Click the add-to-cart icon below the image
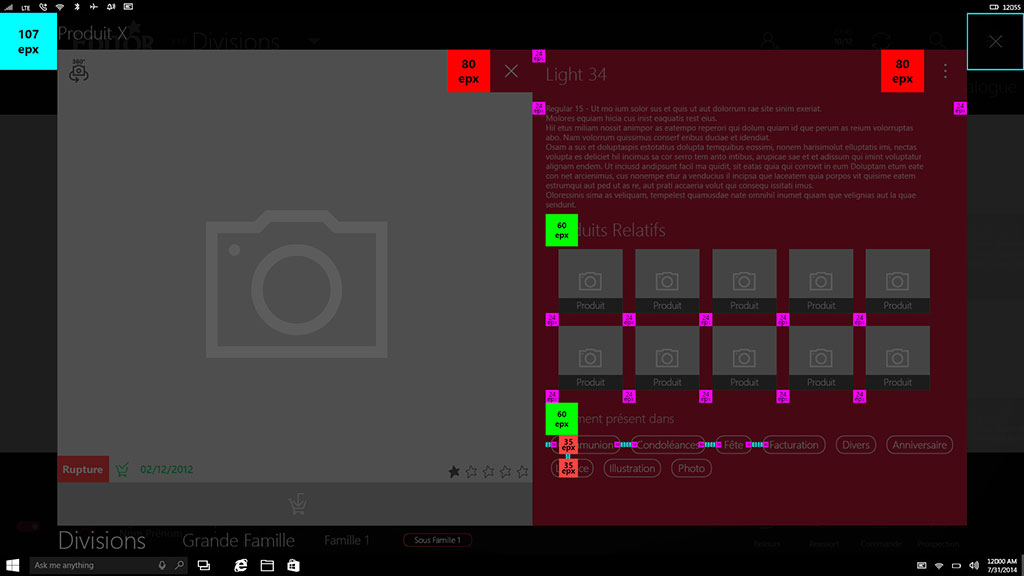Image resolution: width=1024 pixels, height=576 pixels. click(296, 504)
